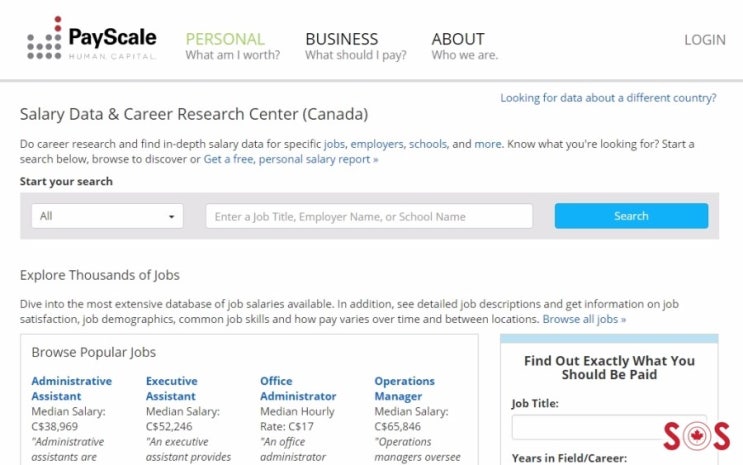Select the 'Start your search' label

[66, 182]
